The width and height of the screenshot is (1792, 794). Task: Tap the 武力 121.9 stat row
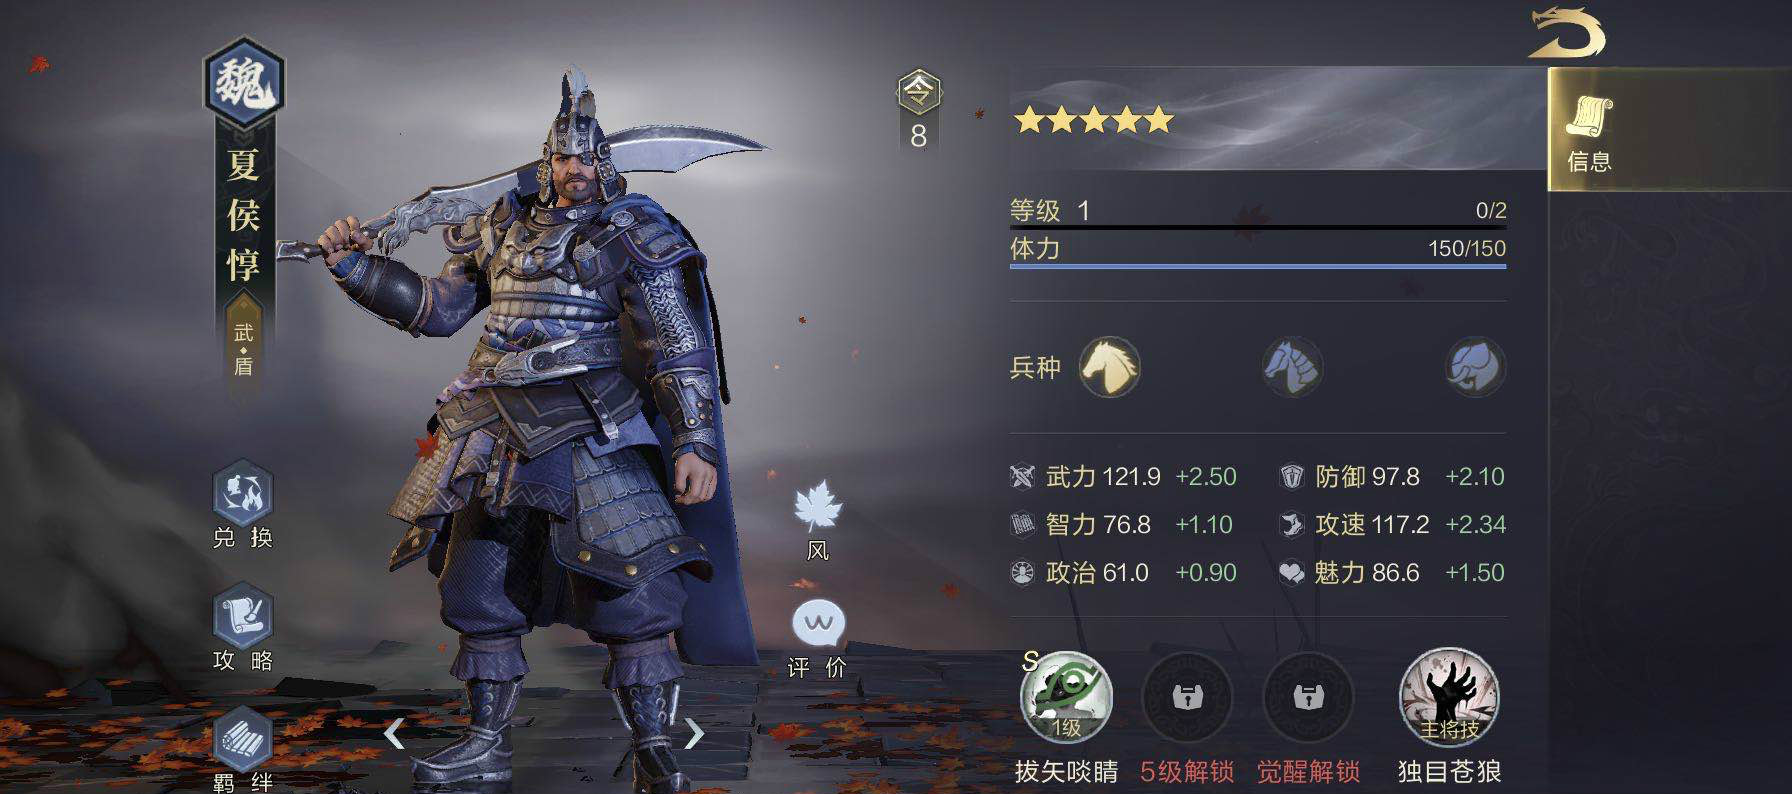pyautogui.click(x=1124, y=476)
